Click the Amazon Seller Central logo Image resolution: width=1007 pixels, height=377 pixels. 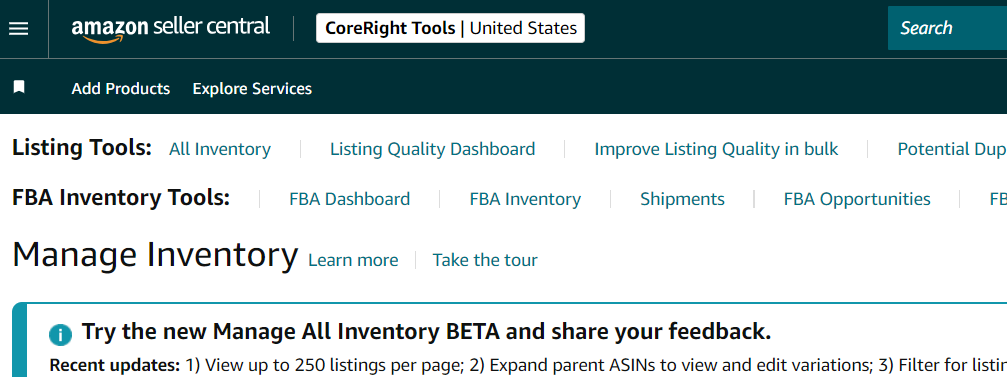tap(171, 29)
